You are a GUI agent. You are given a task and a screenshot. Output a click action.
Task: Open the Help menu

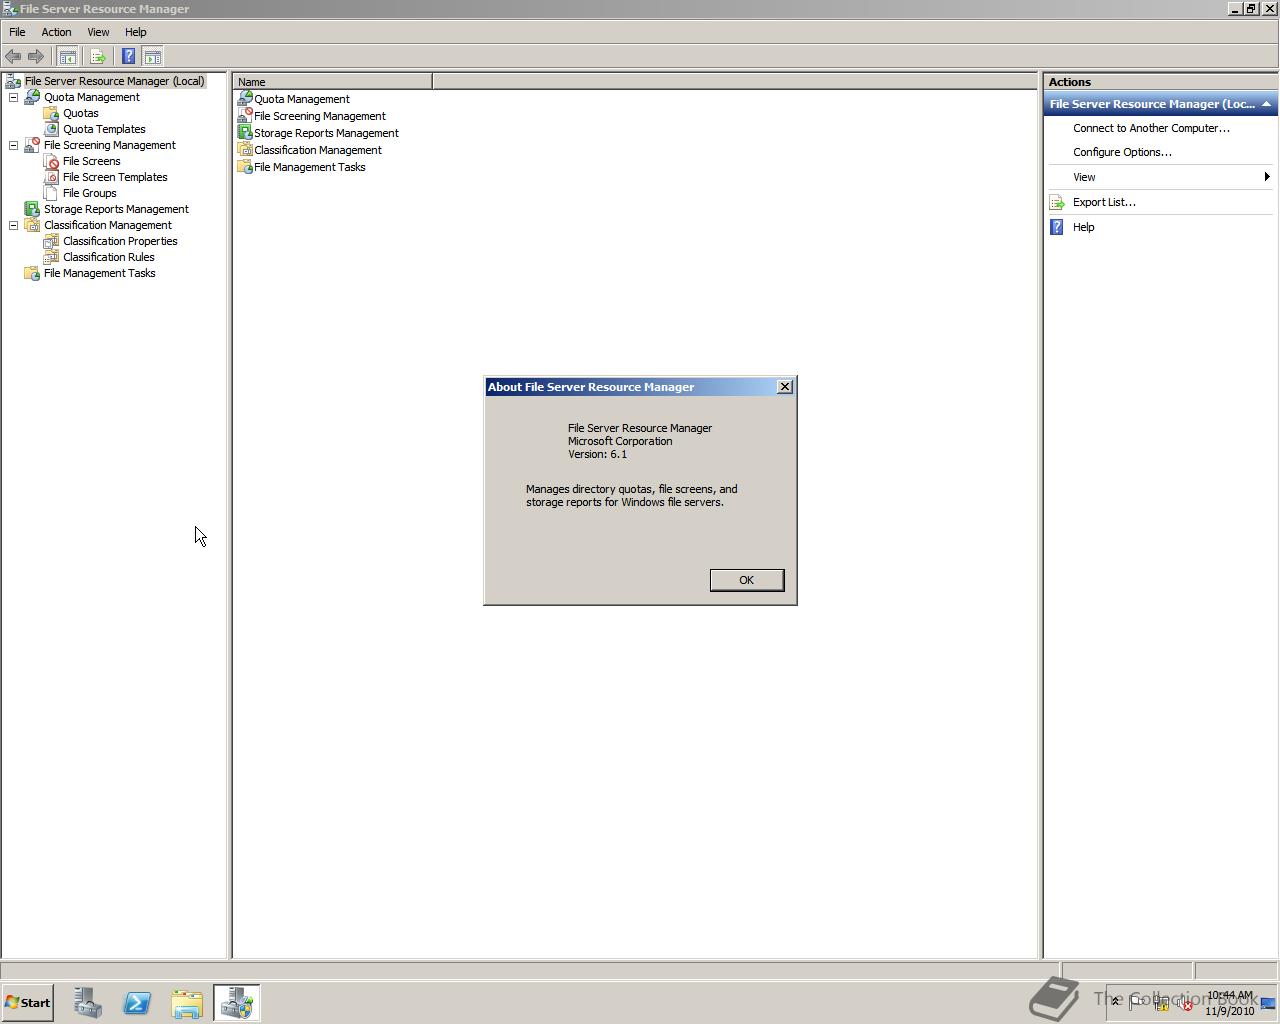pos(136,32)
